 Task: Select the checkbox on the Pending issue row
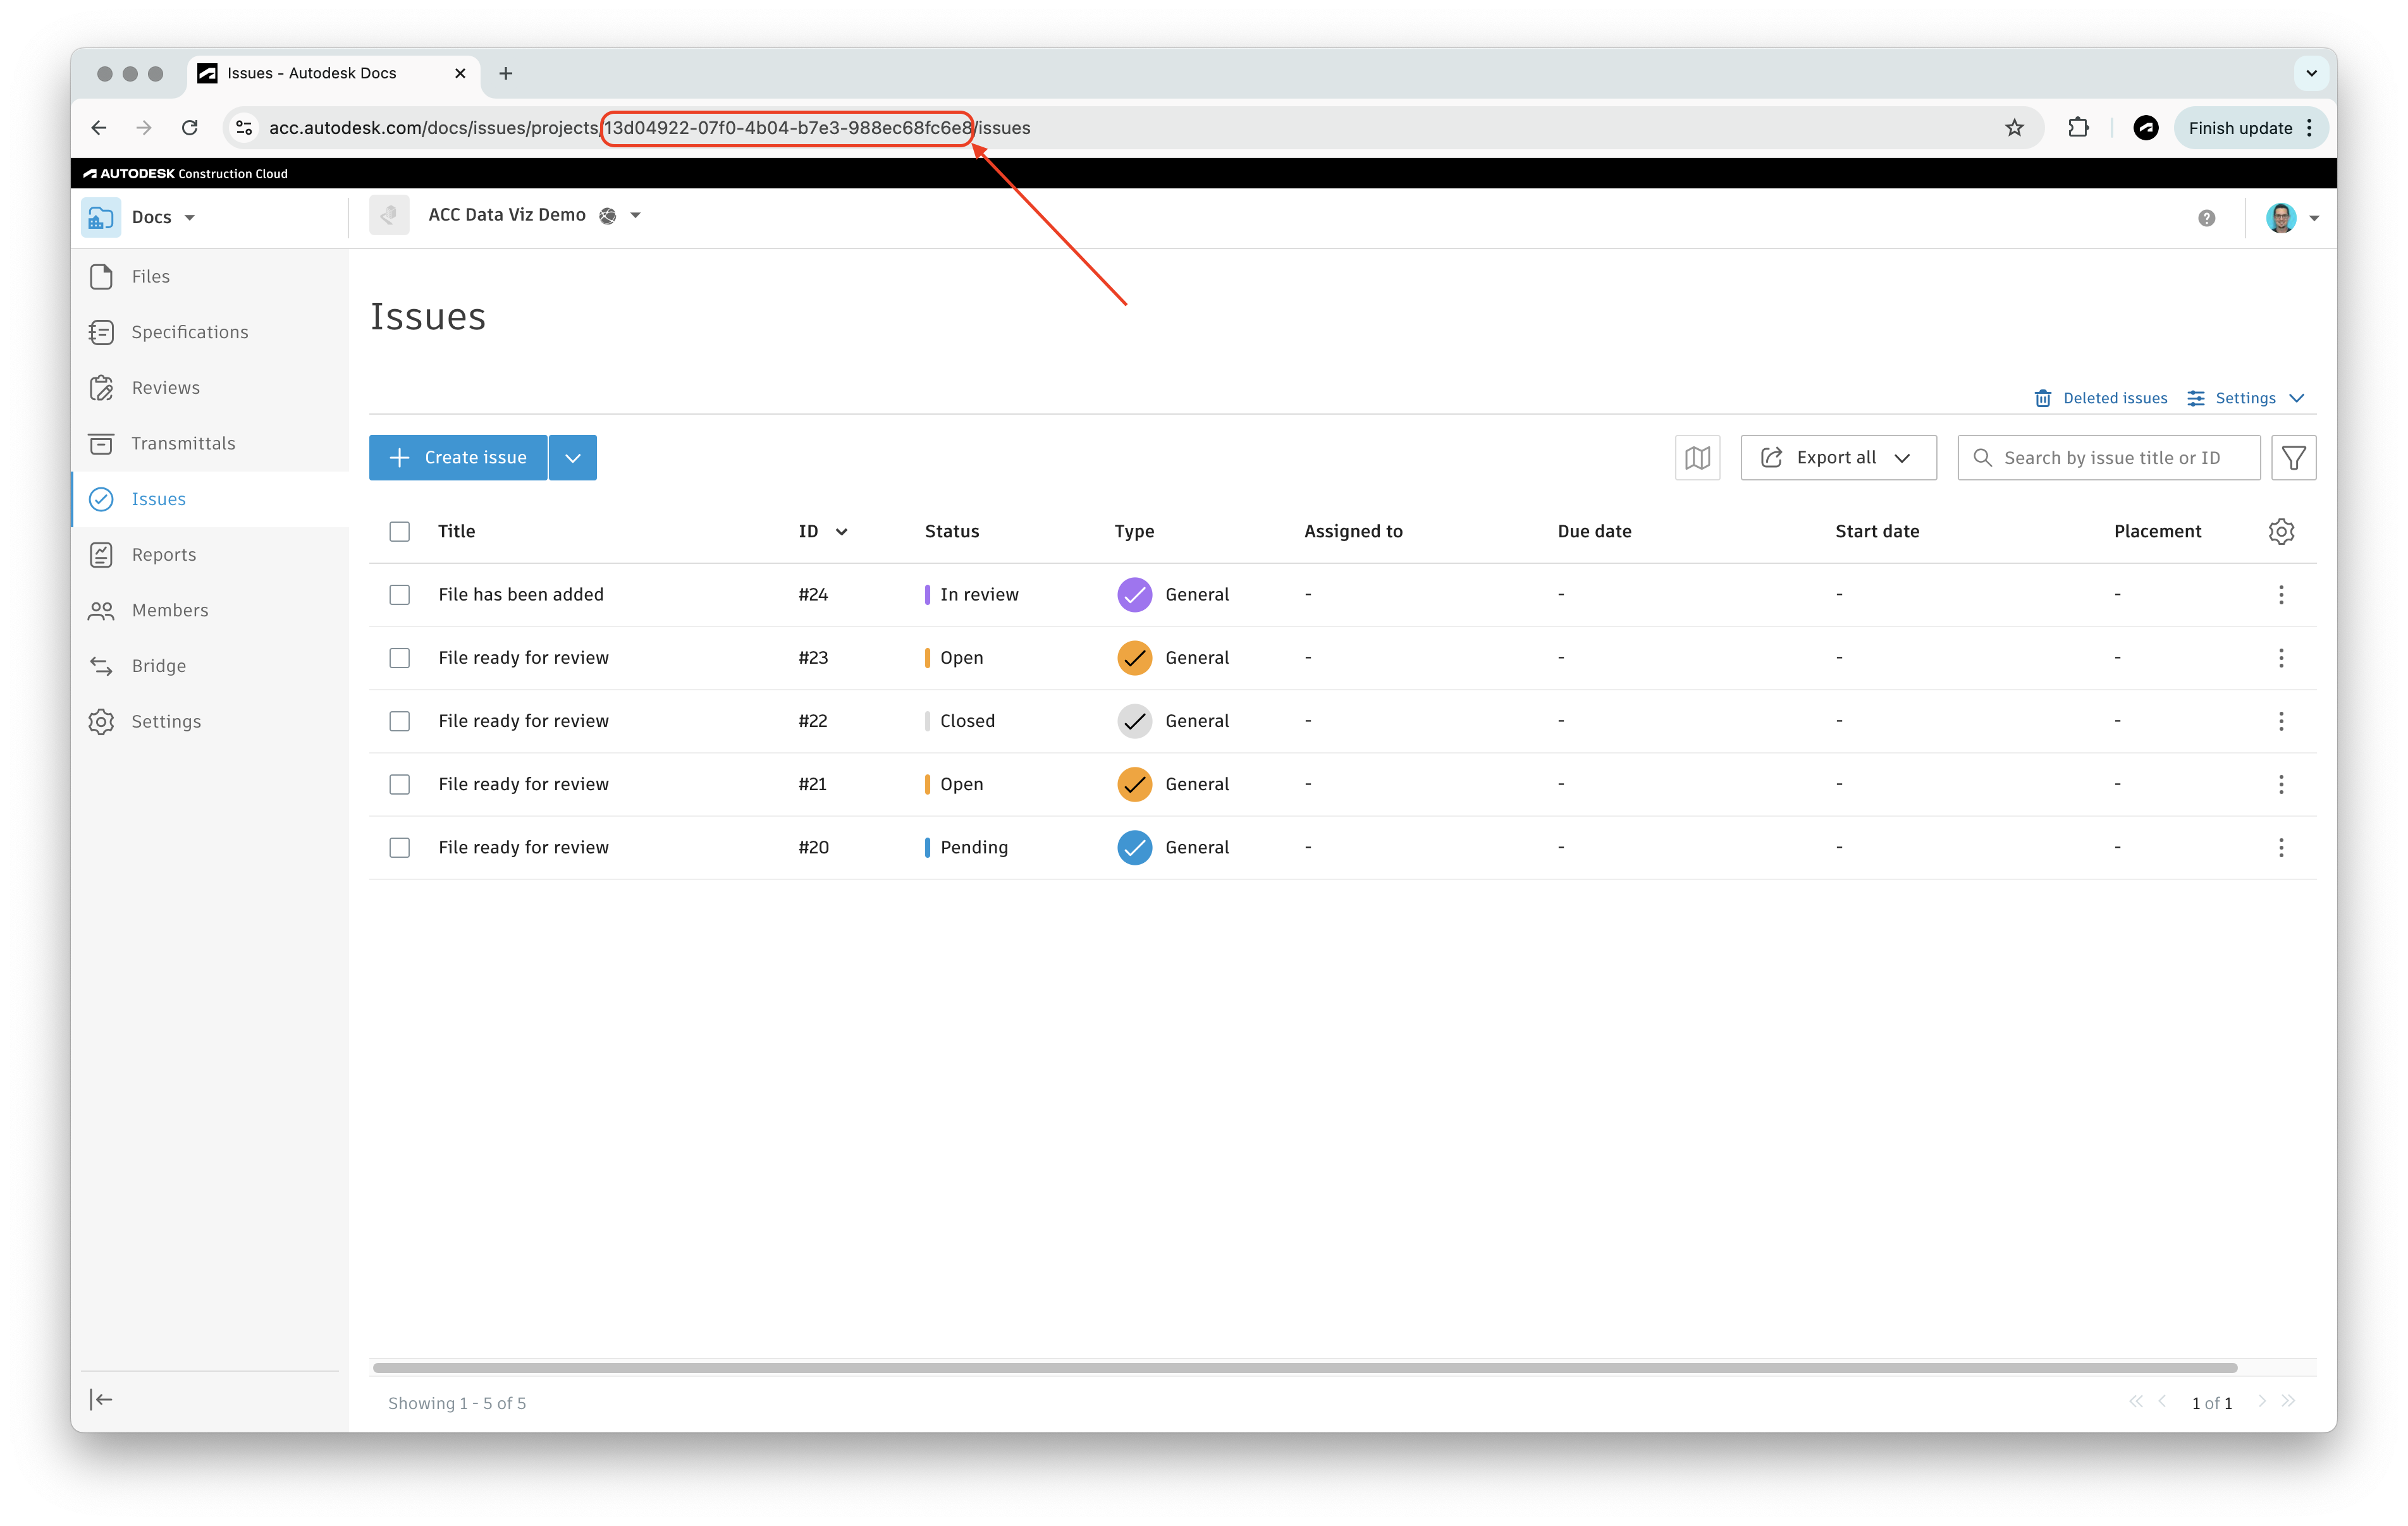tap(399, 847)
